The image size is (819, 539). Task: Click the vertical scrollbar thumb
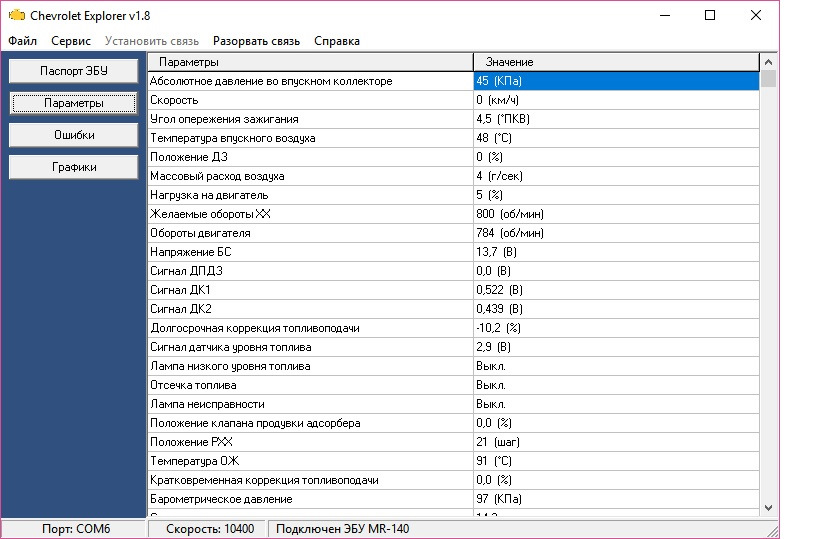point(768,79)
